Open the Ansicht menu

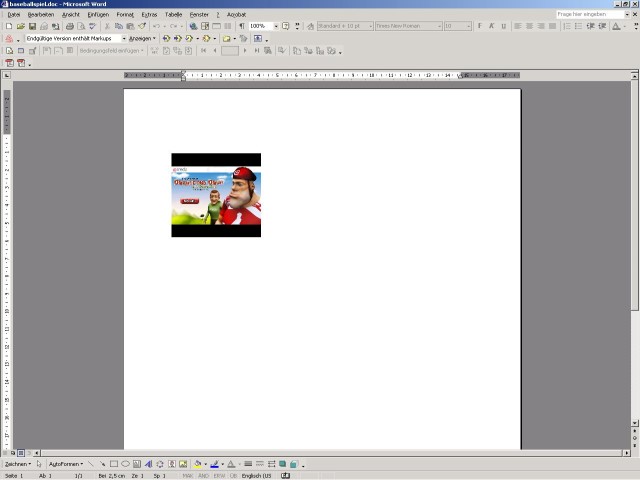tap(71, 15)
